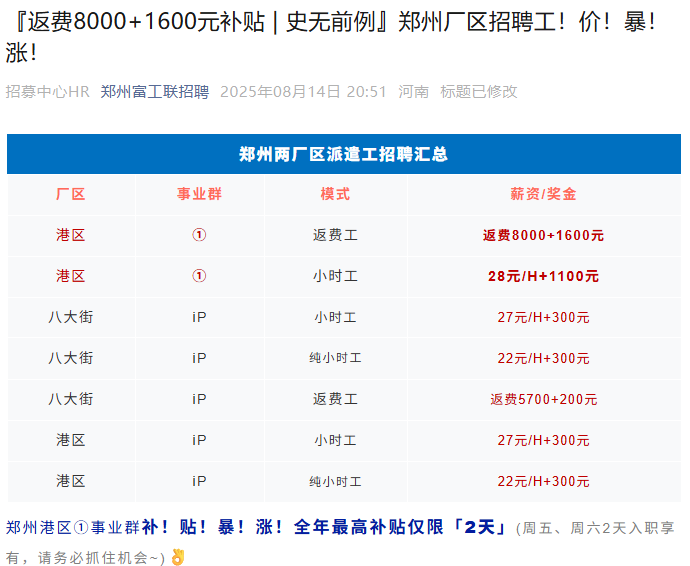Click the bold text 全年最高补贴仅限「2天」
The image size is (690, 566).
pos(401,528)
